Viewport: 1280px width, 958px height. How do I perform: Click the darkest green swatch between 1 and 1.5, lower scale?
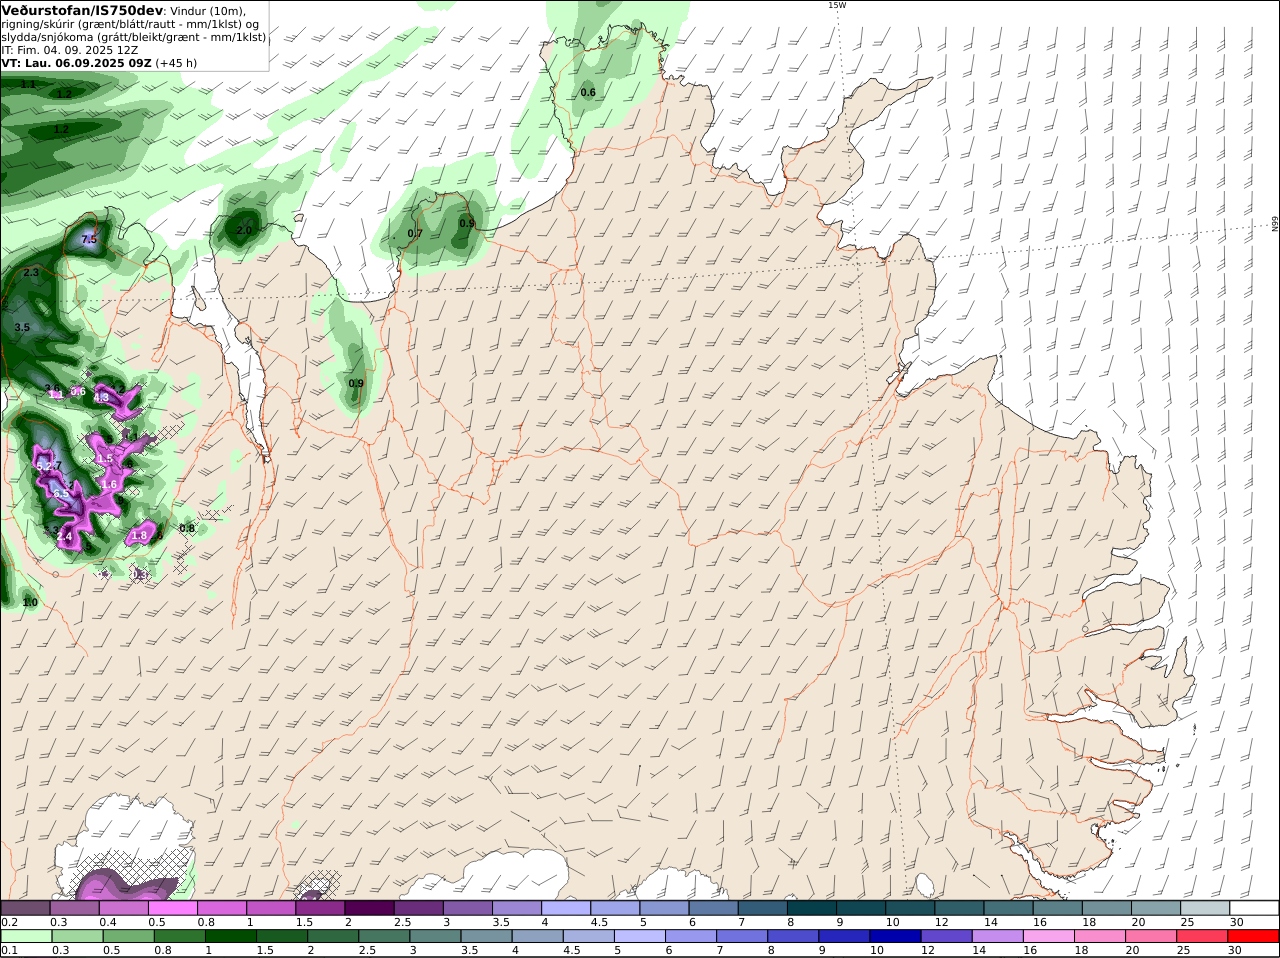pyautogui.click(x=230, y=936)
